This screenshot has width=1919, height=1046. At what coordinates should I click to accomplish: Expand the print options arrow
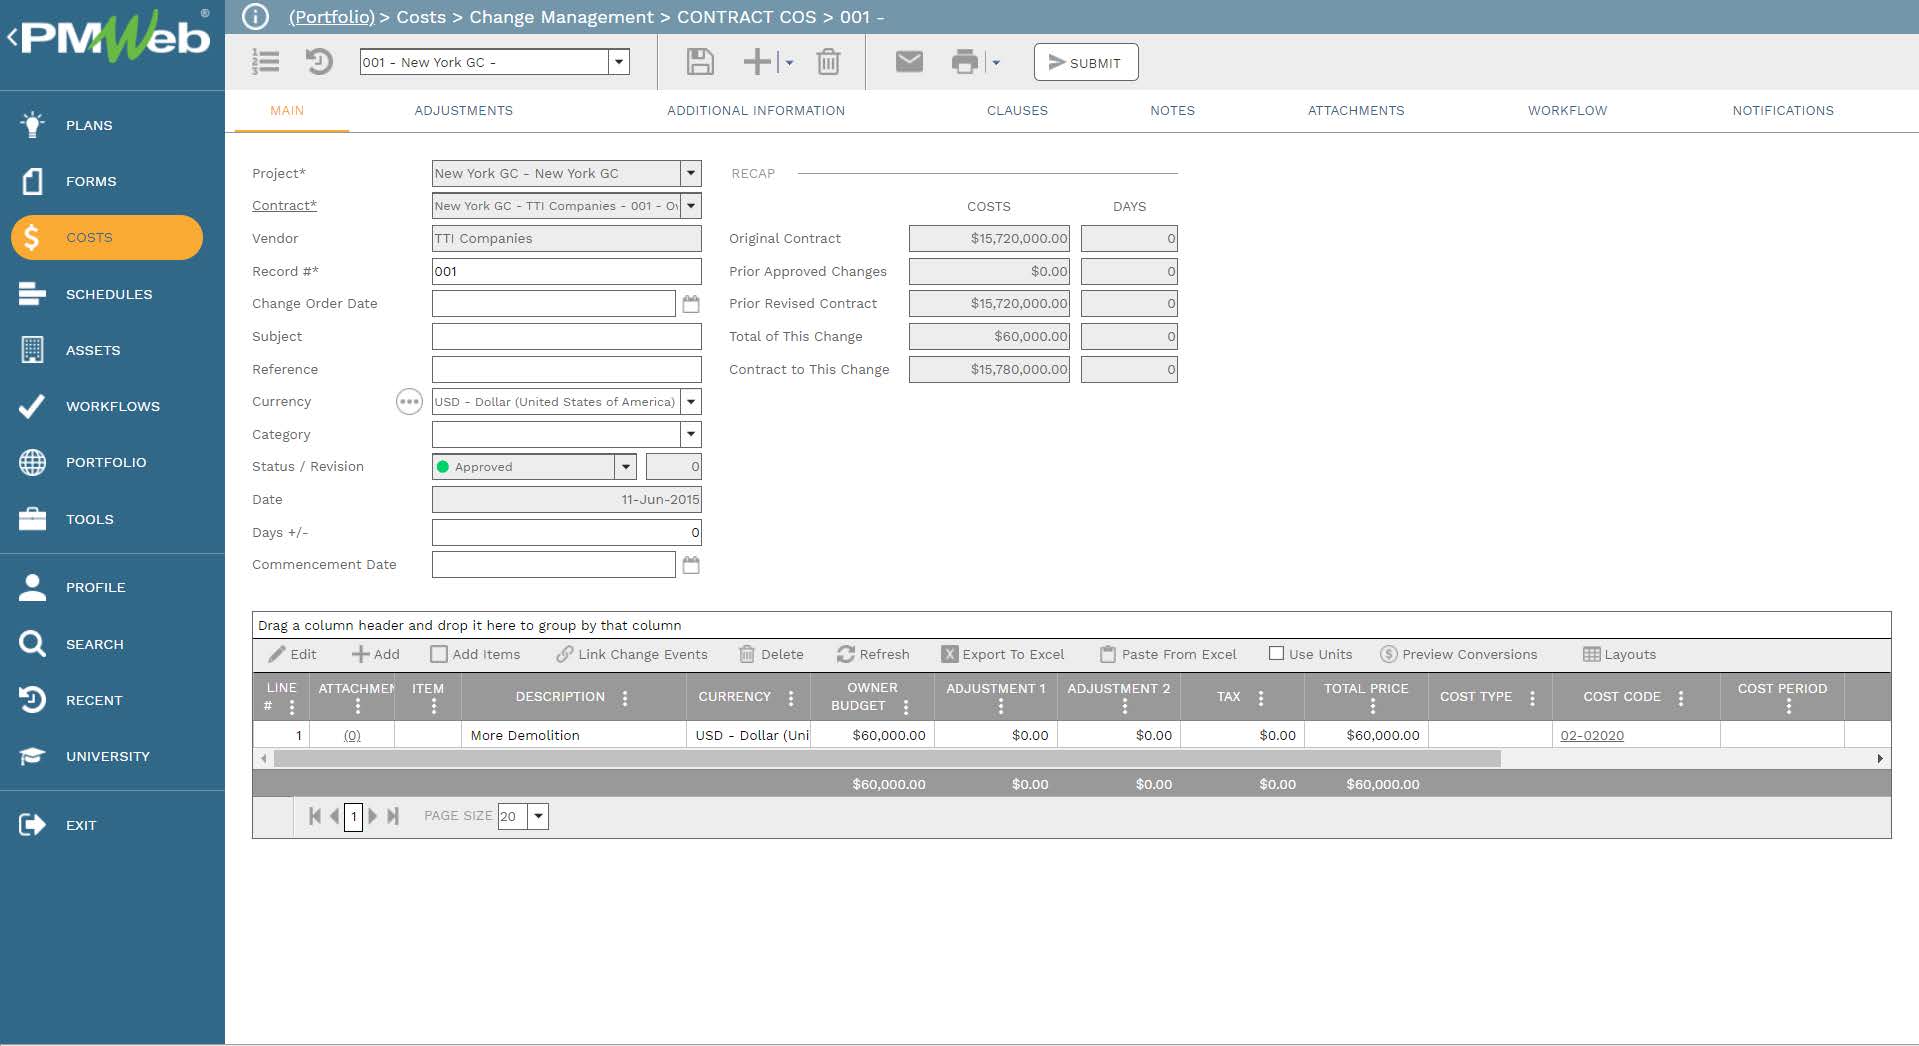coord(996,62)
